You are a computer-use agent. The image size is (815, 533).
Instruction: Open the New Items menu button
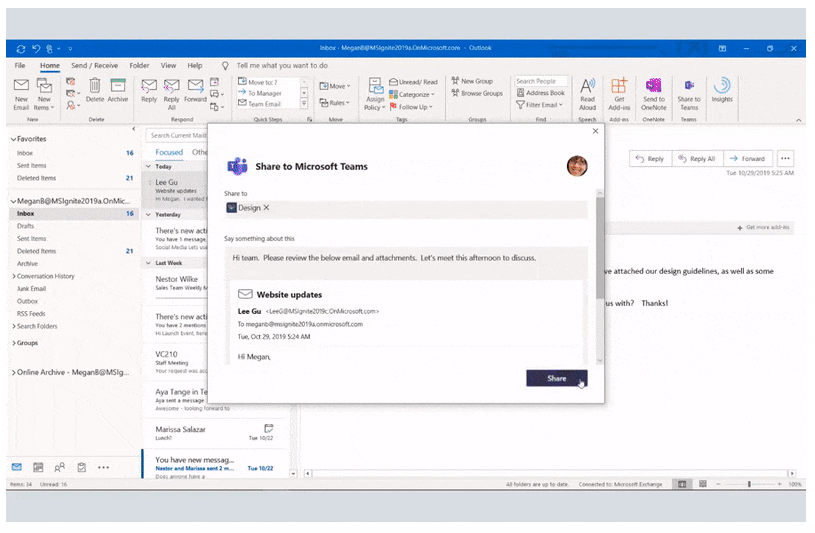pyautogui.click(x=44, y=94)
